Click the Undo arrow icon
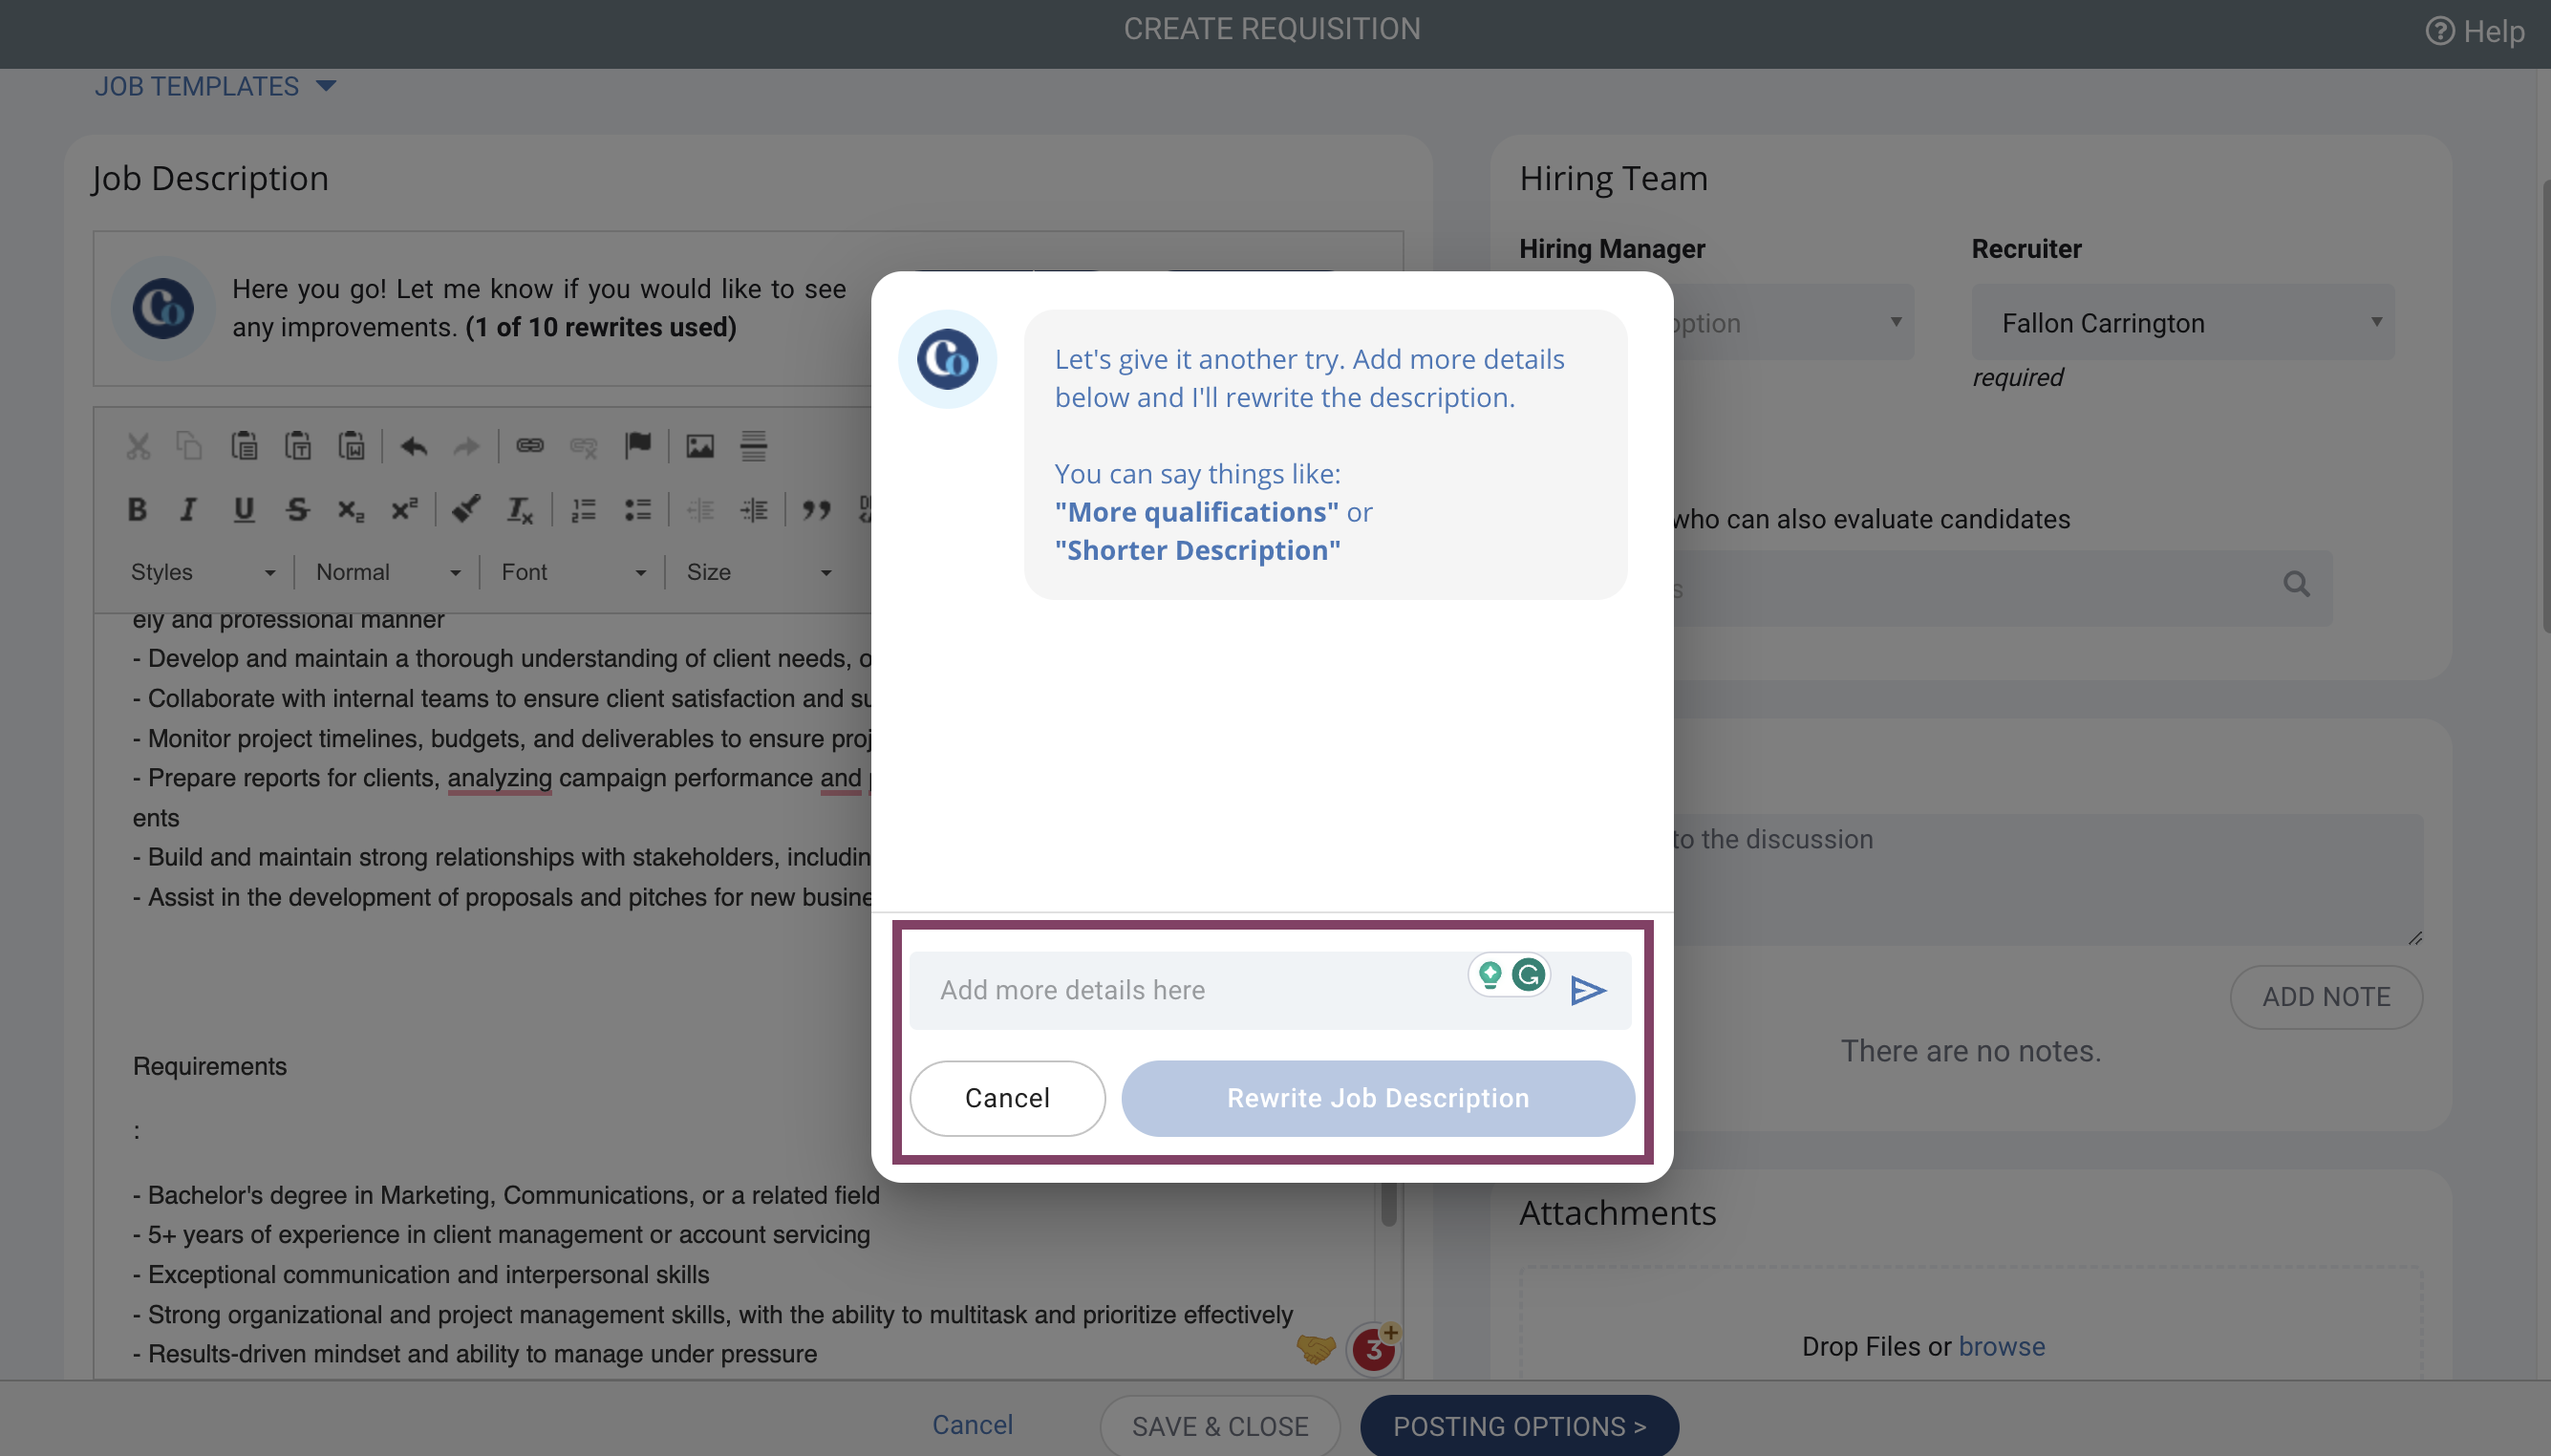 pyautogui.click(x=413, y=446)
